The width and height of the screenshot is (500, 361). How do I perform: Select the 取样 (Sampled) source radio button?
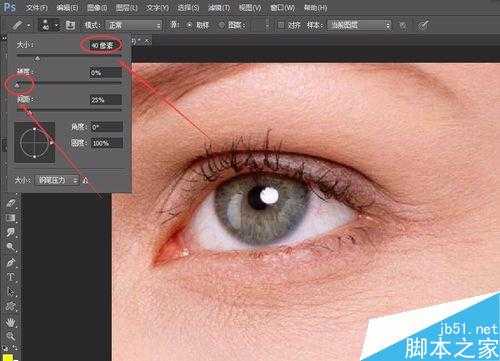click(x=189, y=25)
